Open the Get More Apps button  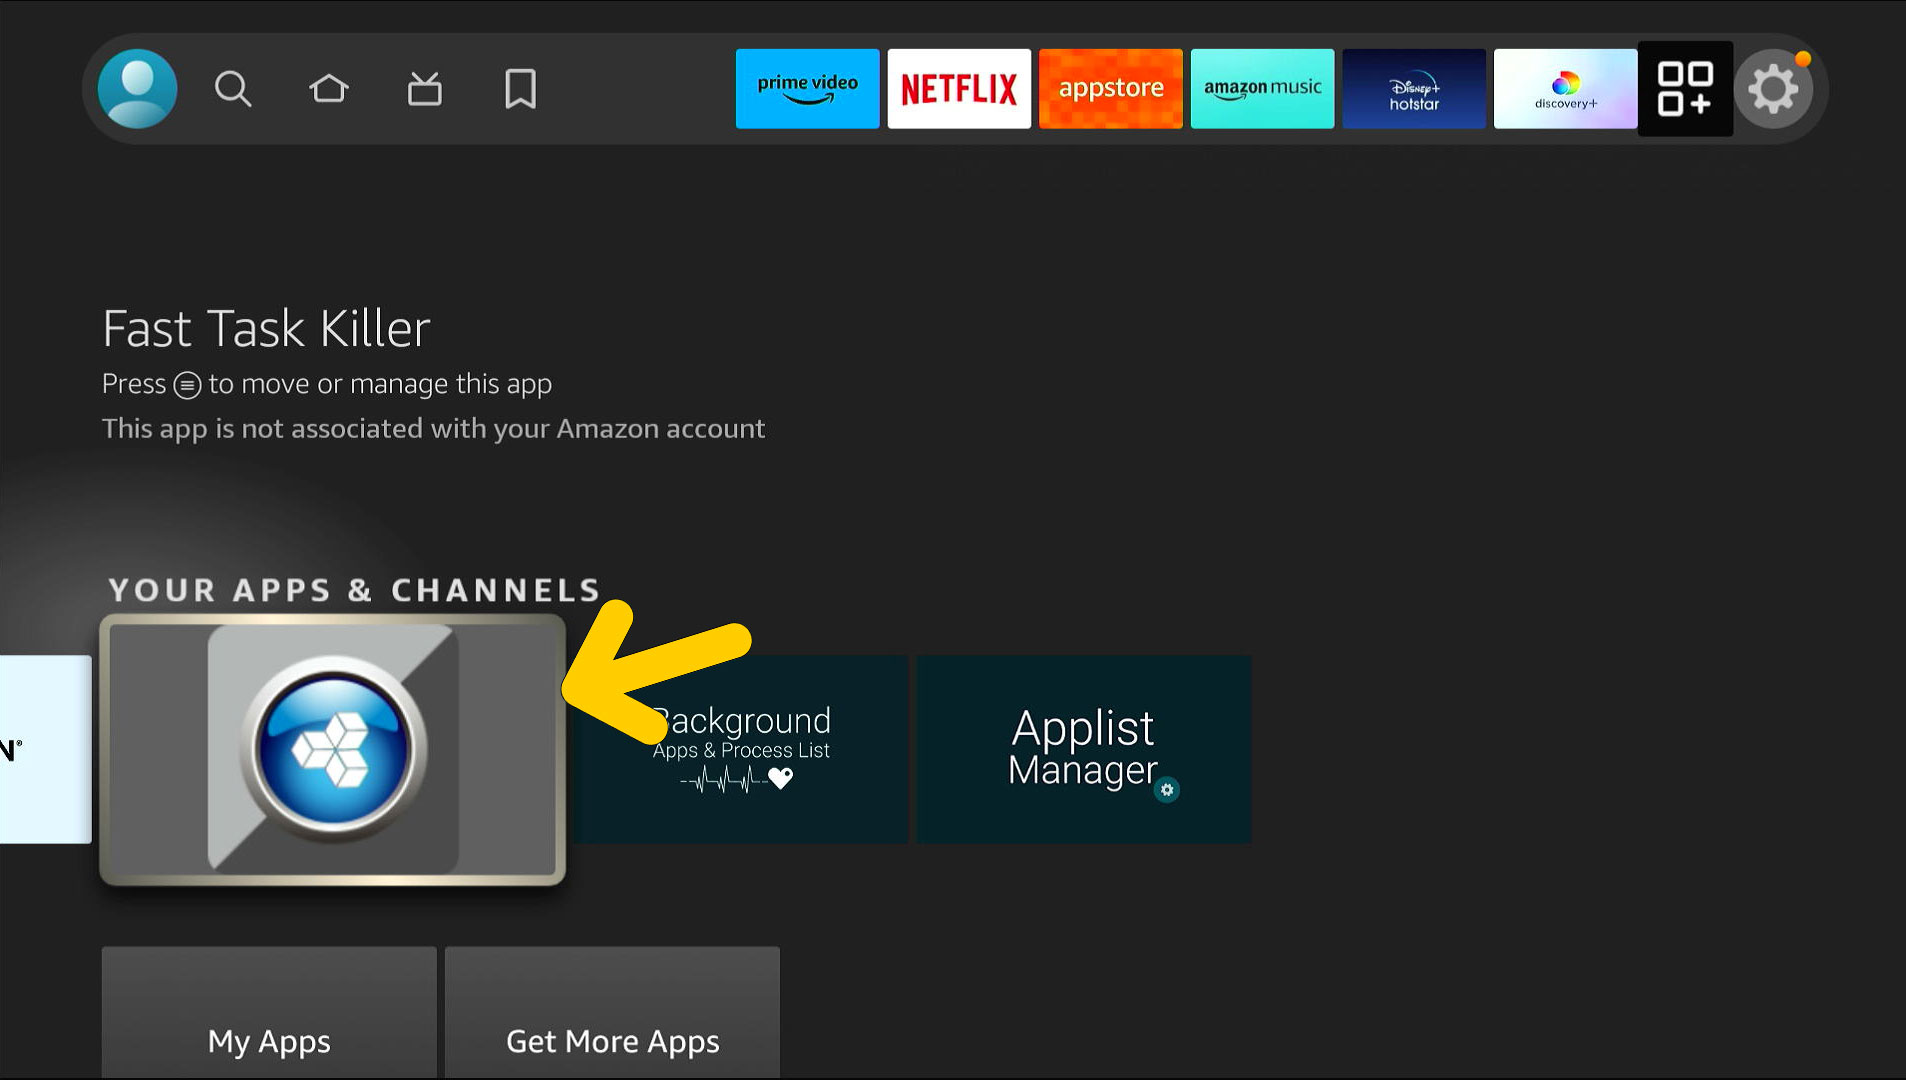coord(612,1012)
